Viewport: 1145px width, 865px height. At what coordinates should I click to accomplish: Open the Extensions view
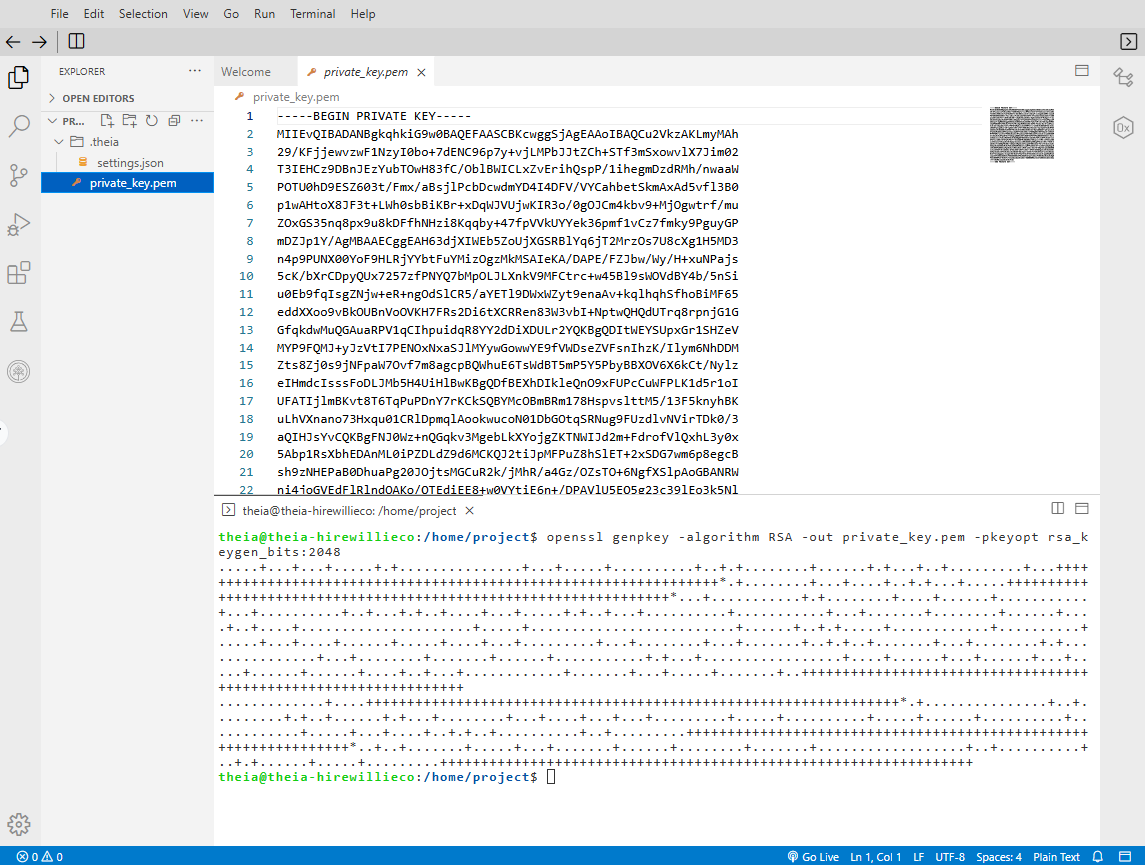point(18,273)
